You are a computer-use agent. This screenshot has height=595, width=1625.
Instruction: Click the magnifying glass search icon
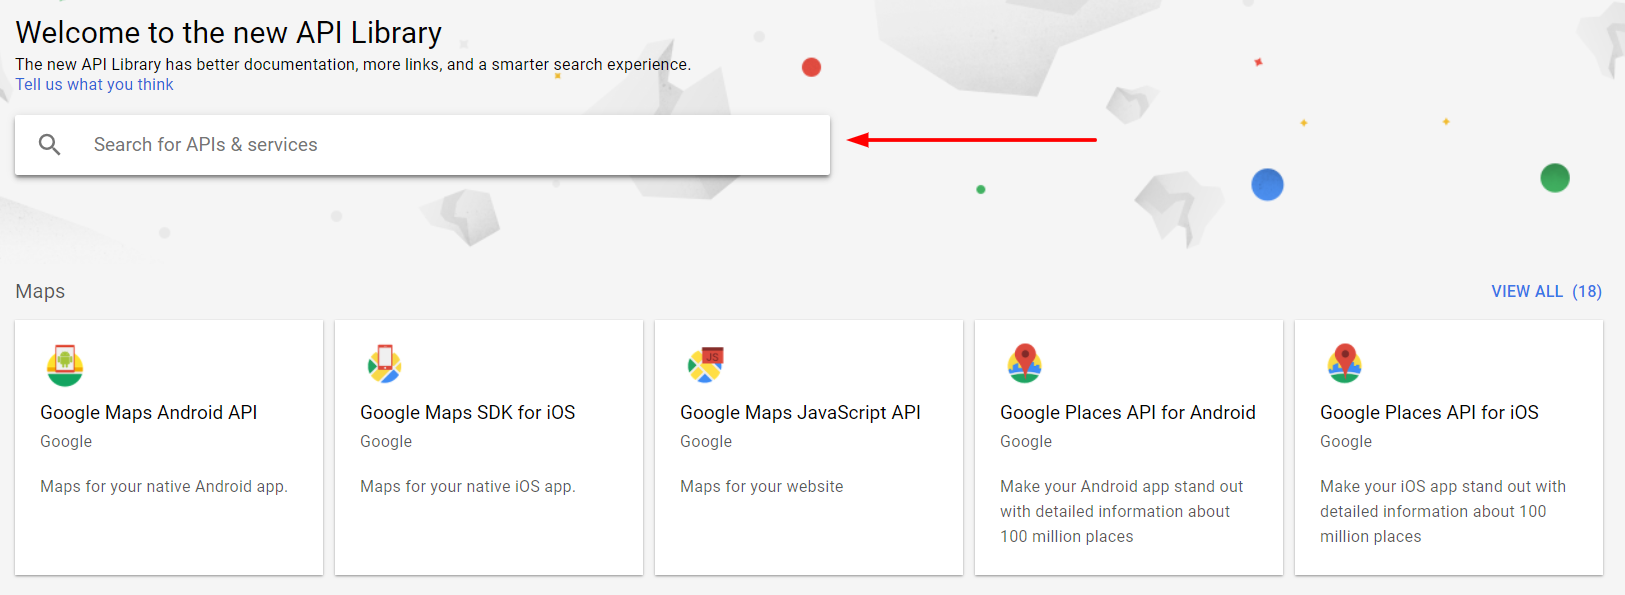tap(49, 145)
